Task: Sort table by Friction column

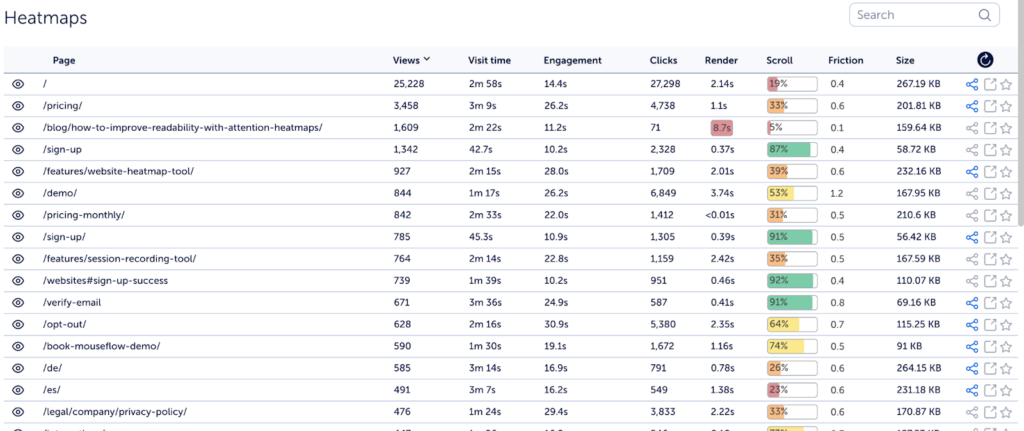Action: (846, 61)
